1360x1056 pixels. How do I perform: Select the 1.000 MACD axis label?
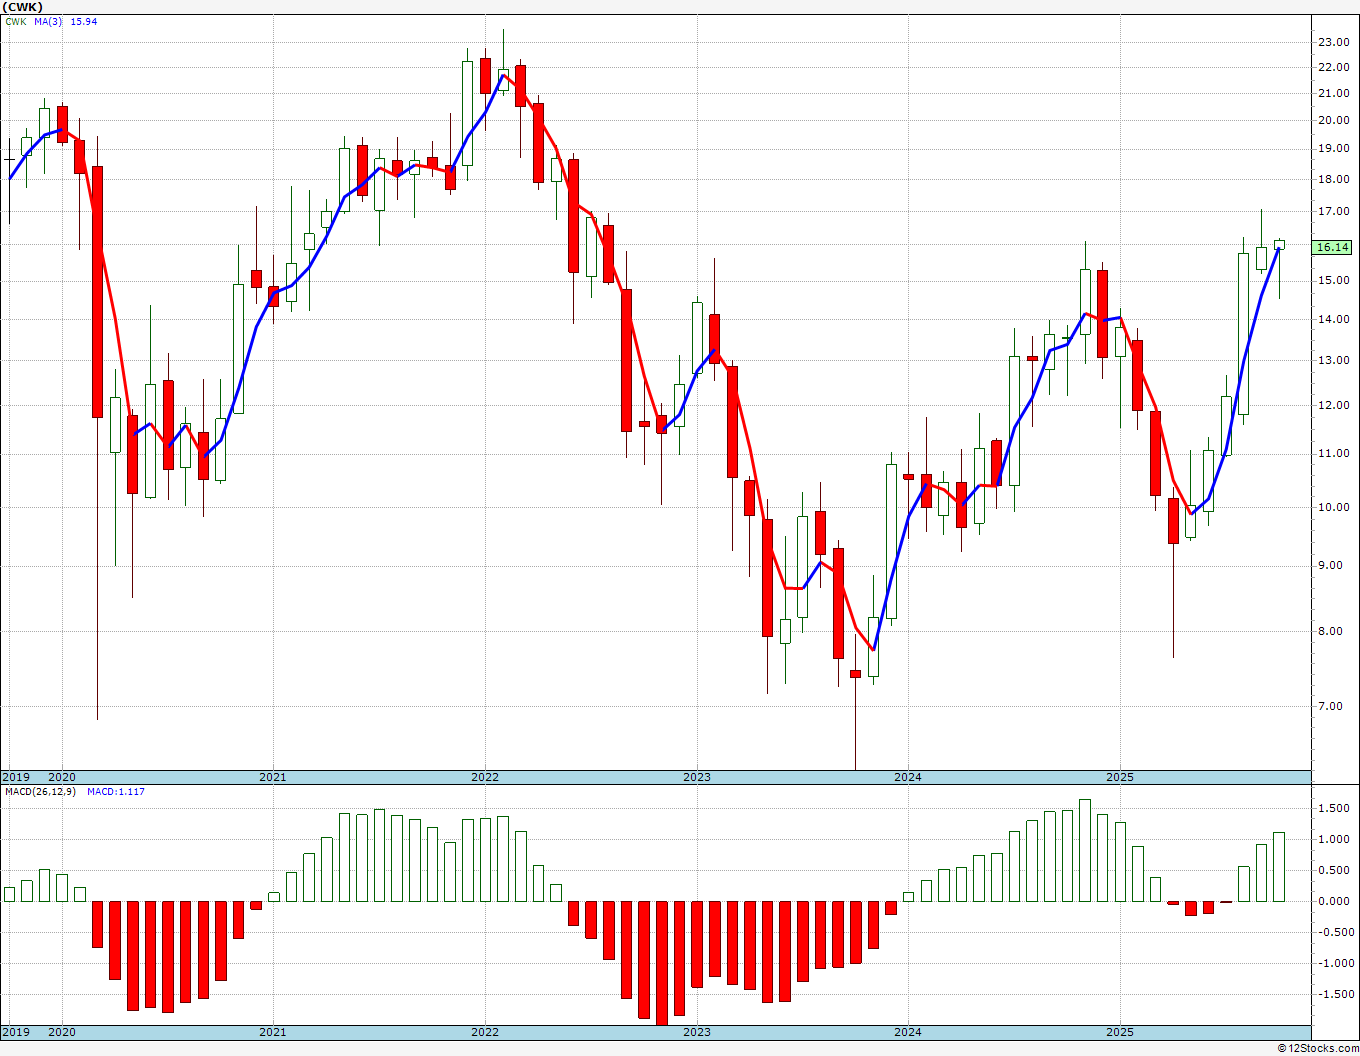1336,839
